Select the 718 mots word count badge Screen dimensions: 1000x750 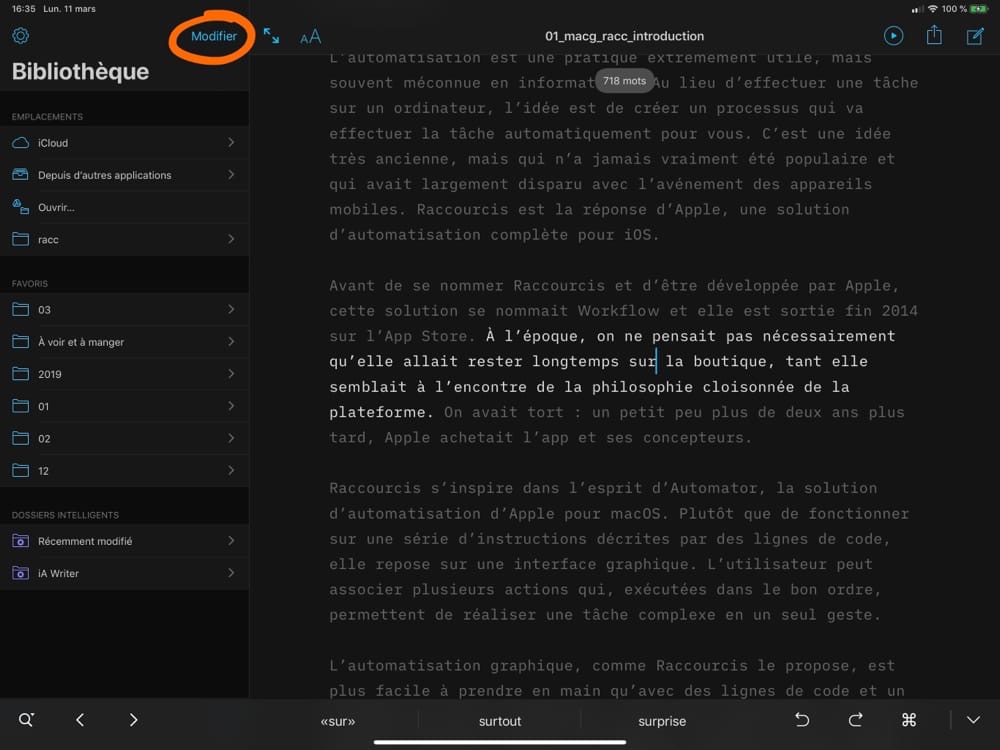[x=624, y=81]
